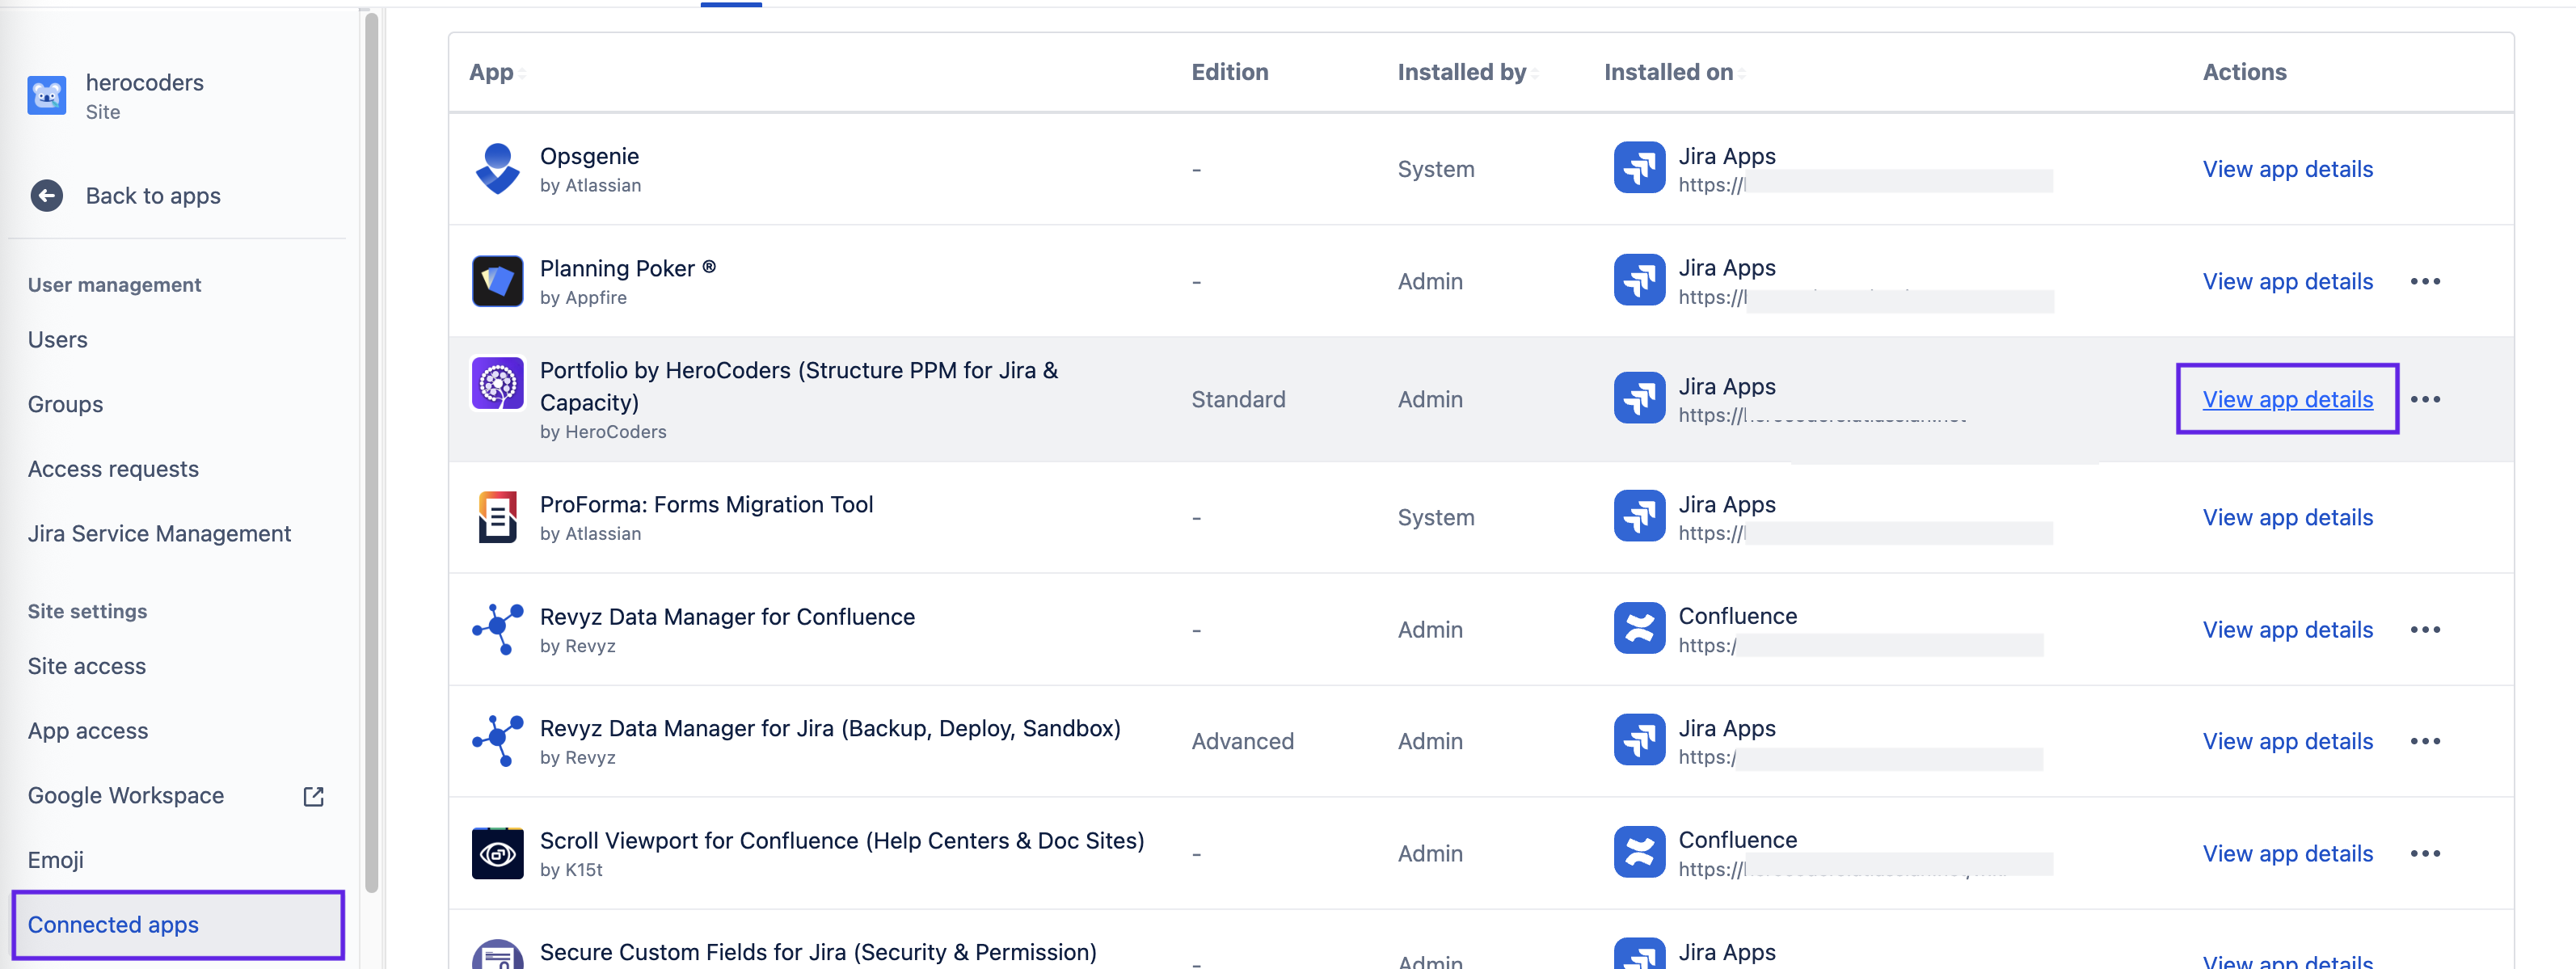Go to Users in sidebar
The image size is (2576, 969).
pyautogui.click(x=58, y=340)
